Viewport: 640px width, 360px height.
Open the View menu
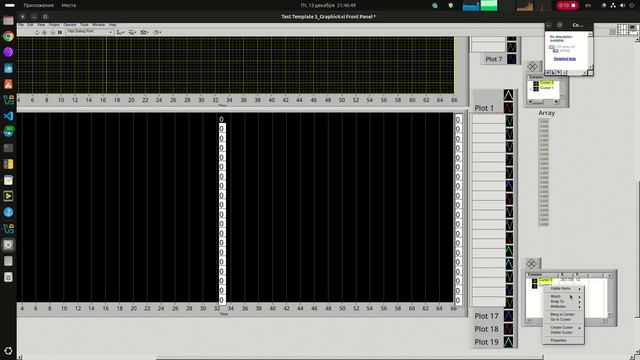coord(41,25)
